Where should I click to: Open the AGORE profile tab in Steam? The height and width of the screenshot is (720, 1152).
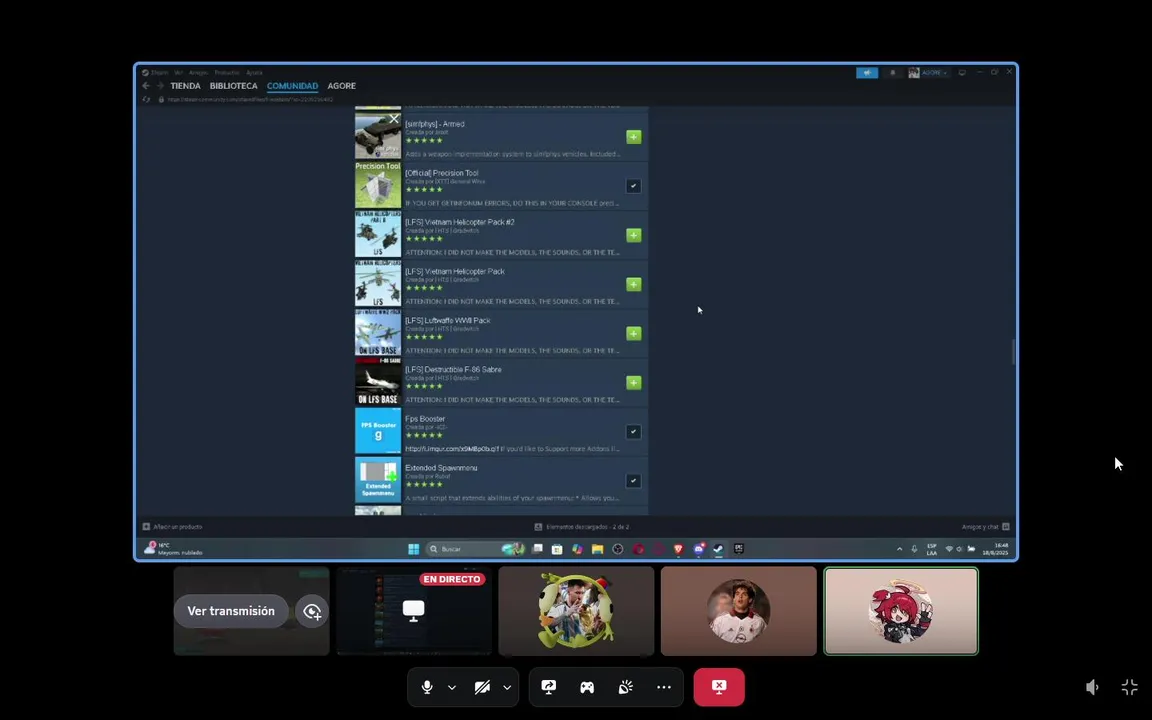342,86
